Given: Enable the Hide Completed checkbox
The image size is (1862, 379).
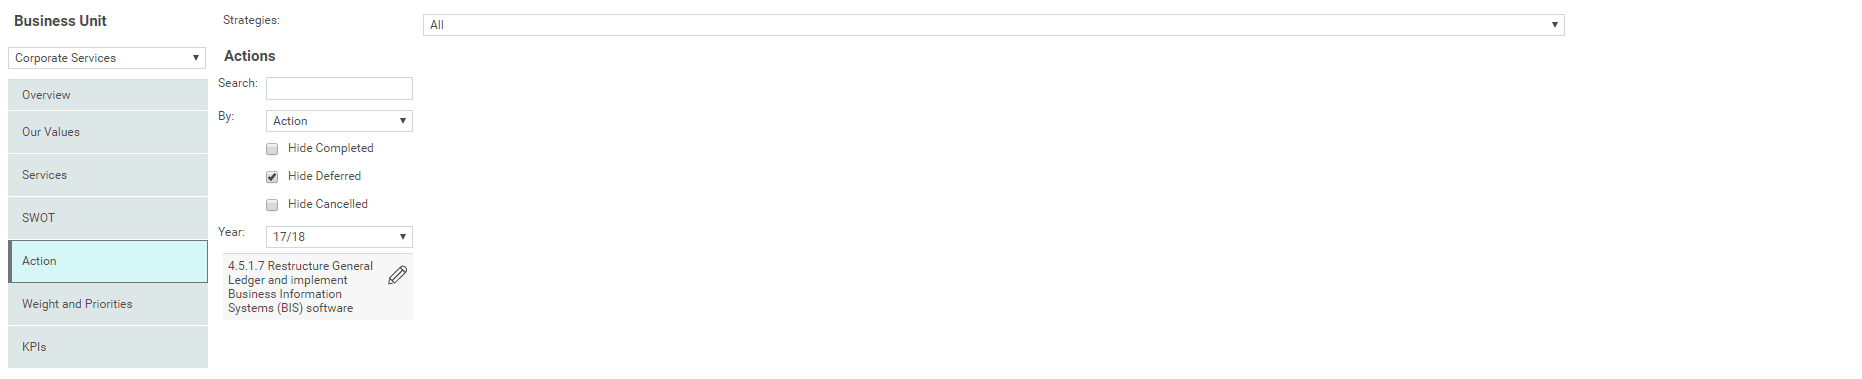Looking at the screenshot, I should click(272, 149).
